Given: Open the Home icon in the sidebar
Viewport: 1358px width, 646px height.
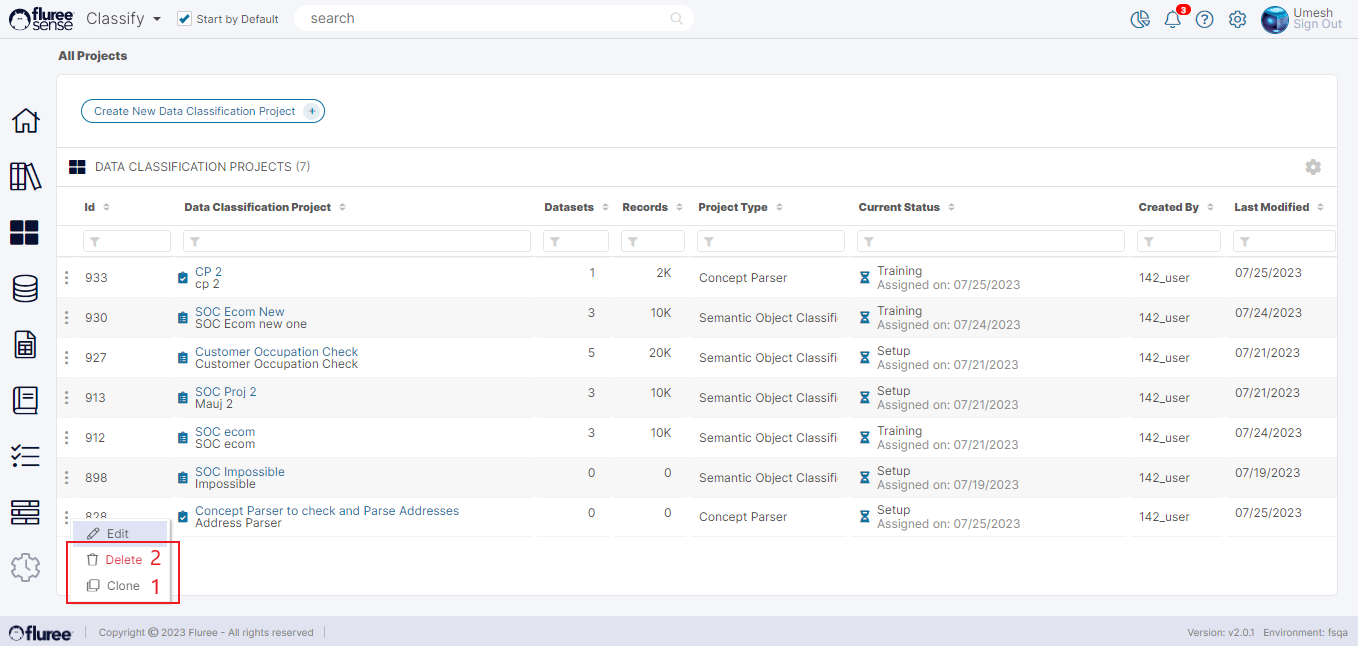Looking at the screenshot, I should [25, 121].
